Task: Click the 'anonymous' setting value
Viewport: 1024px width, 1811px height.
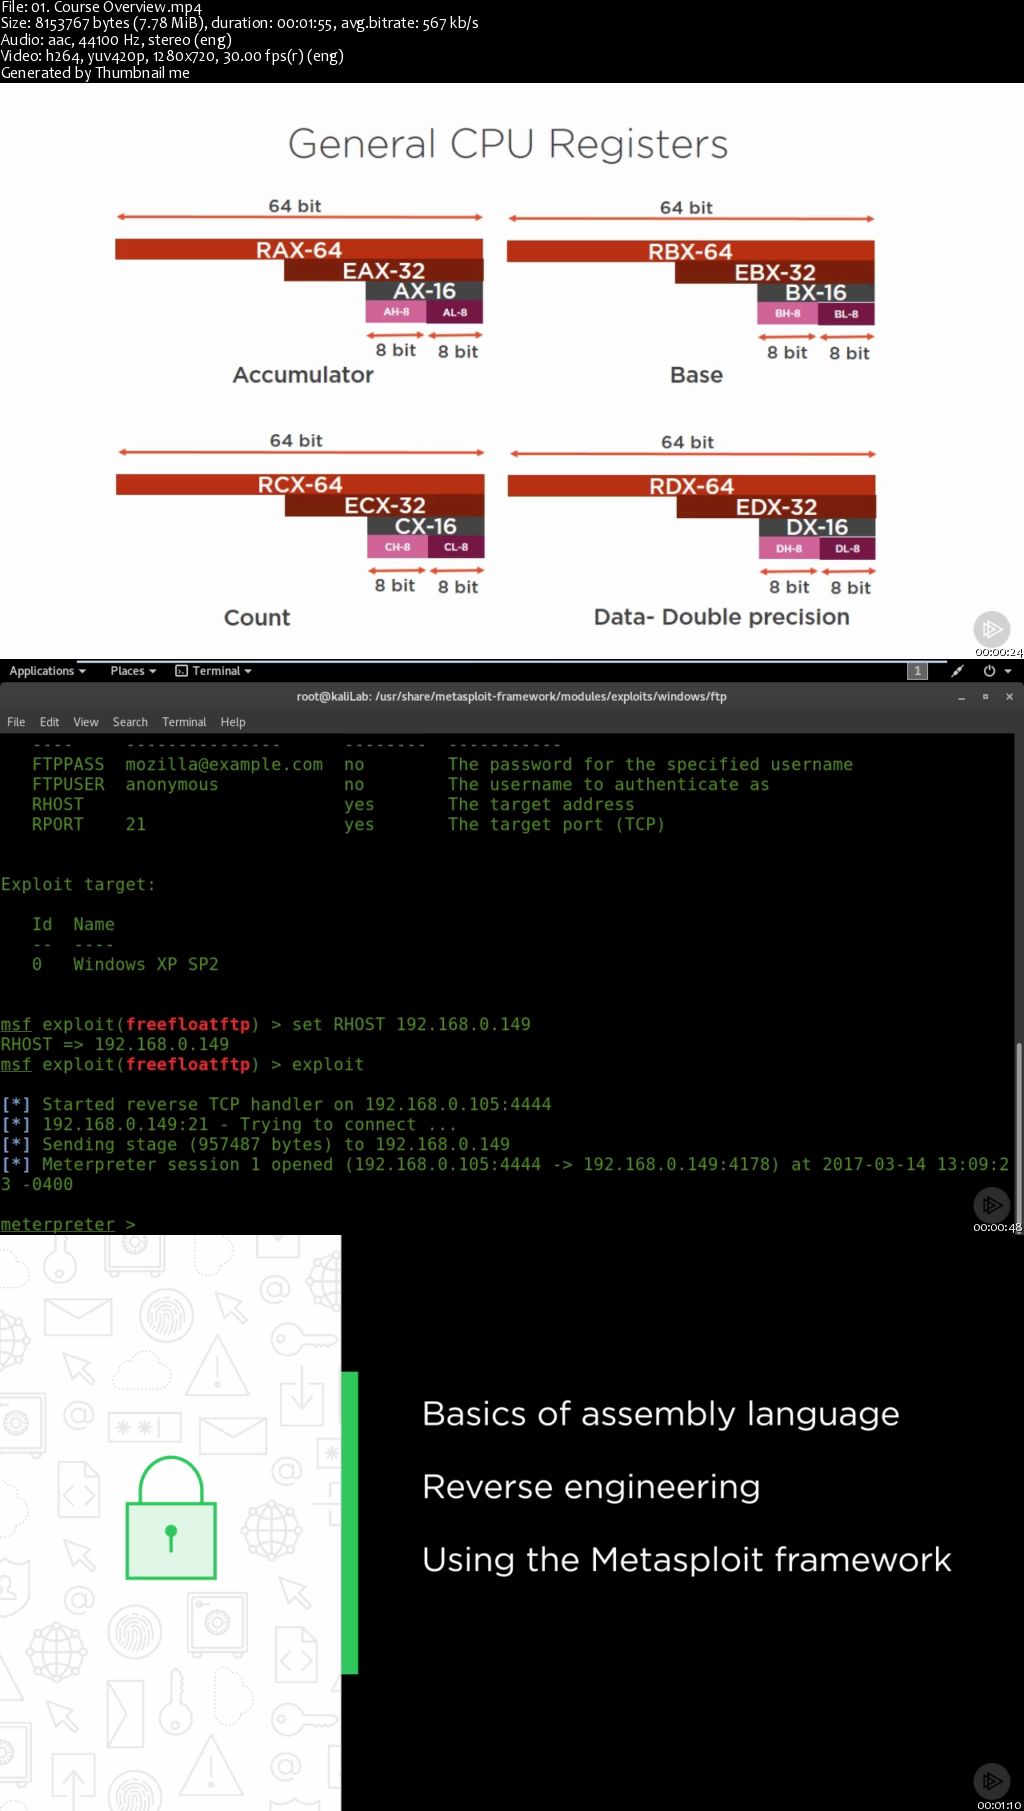Action: point(171,784)
